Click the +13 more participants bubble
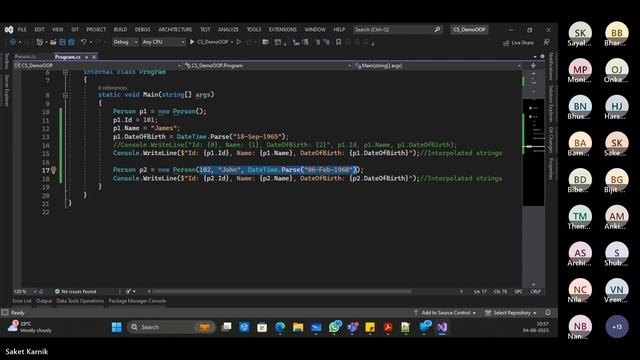 coord(617,327)
